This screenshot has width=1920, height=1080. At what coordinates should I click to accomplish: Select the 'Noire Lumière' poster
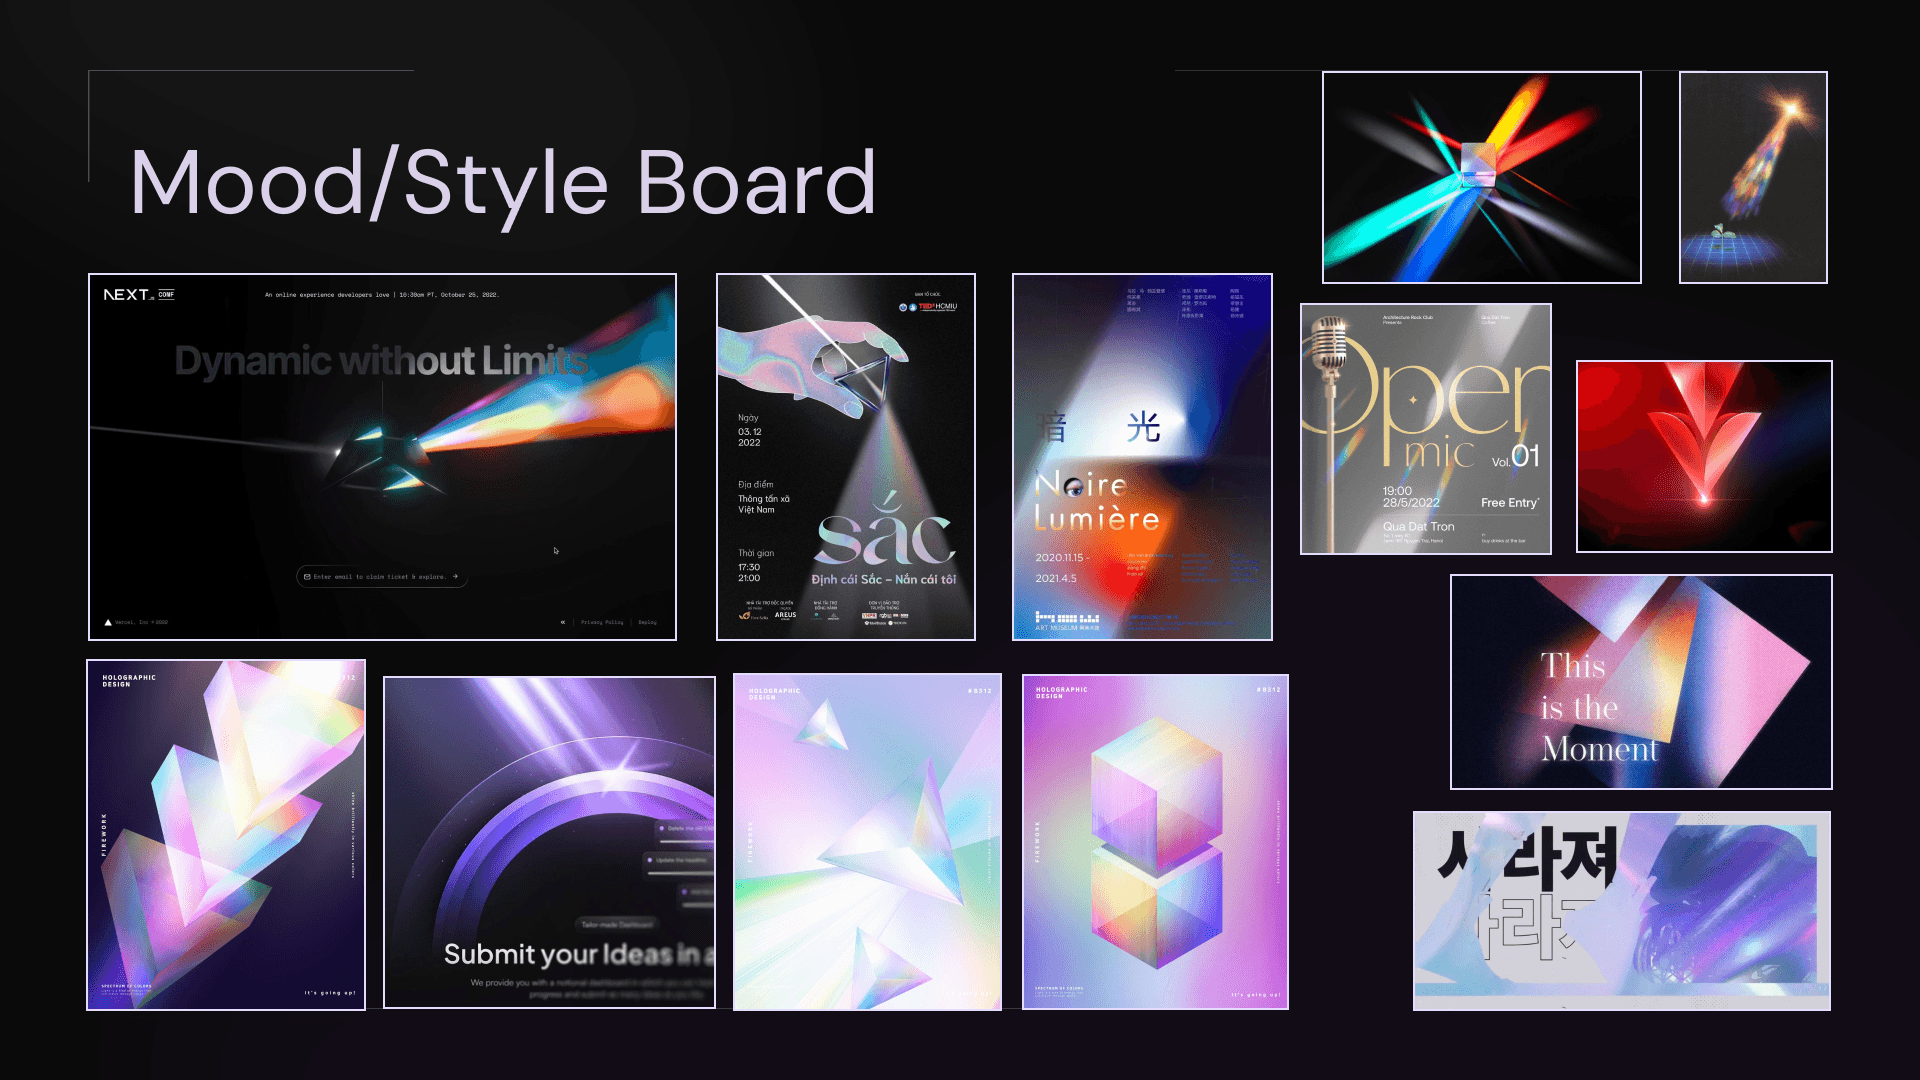point(1141,456)
